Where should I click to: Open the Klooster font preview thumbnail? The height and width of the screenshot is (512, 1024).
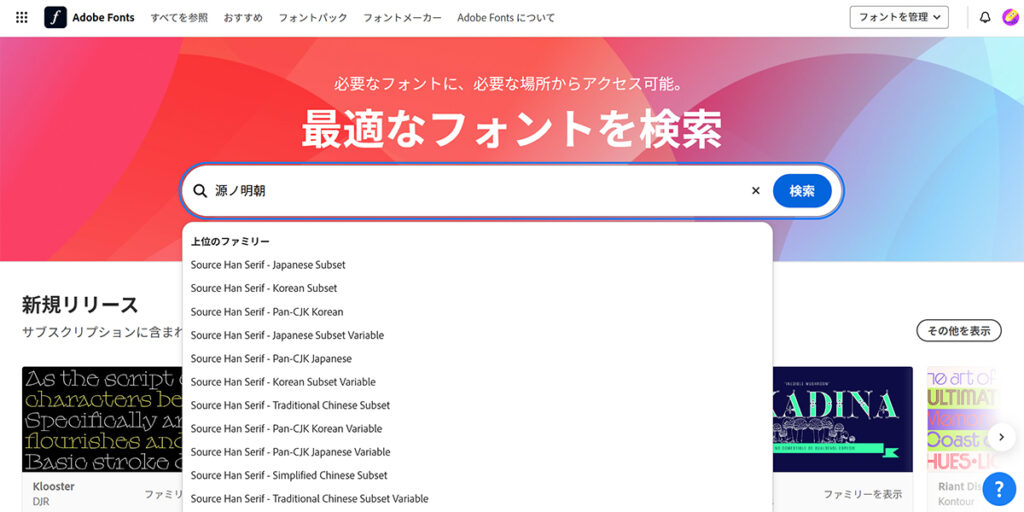pyautogui.click(x=103, y=419)
